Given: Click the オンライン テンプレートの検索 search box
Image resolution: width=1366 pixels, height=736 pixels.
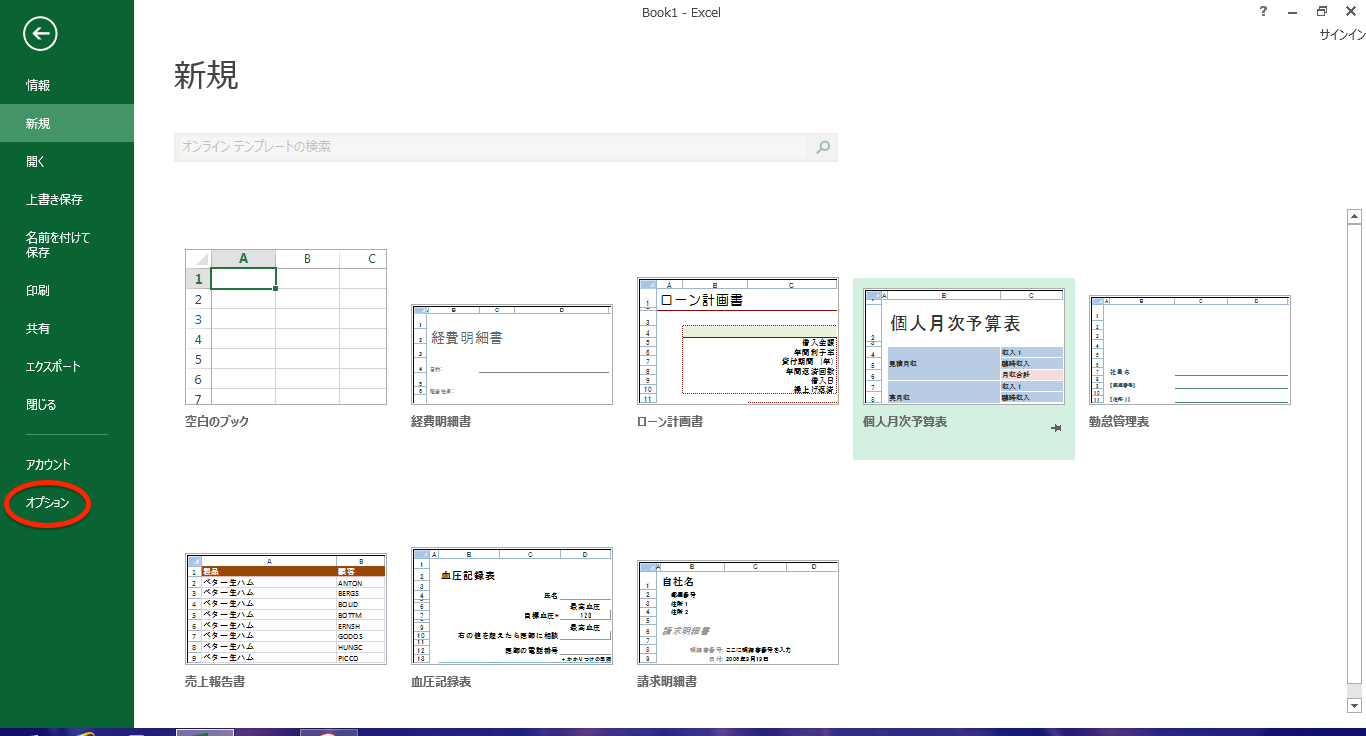Looking at the screenshot, I should (490, 147).
